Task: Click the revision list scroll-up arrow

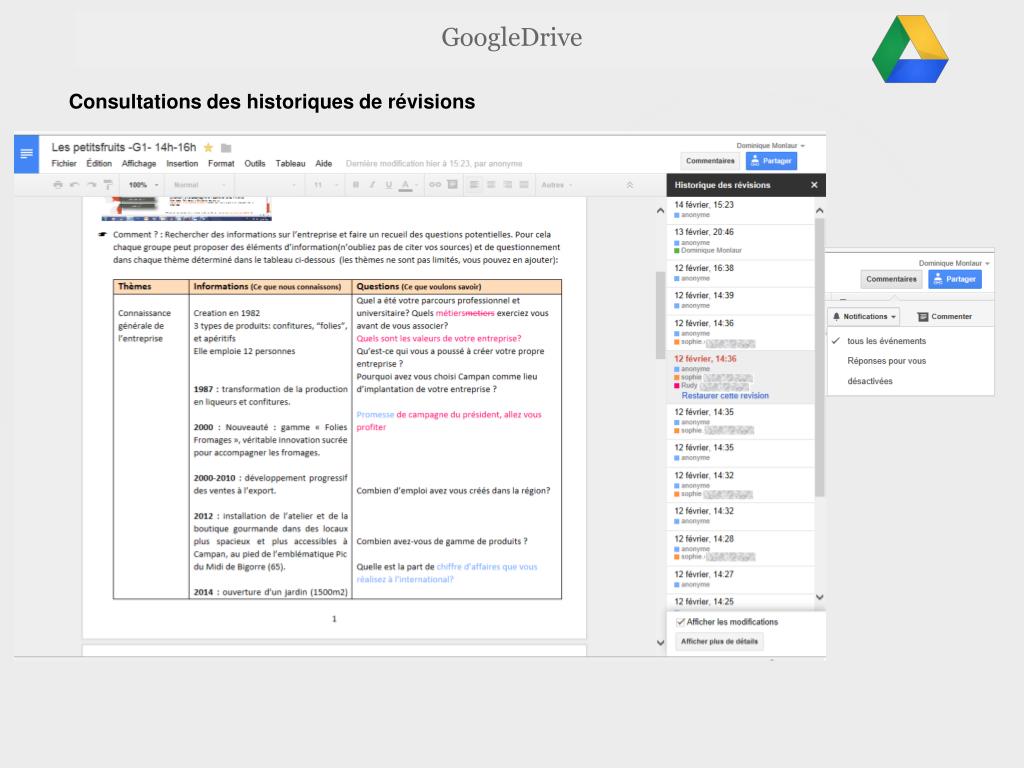Action: (820, 210)
